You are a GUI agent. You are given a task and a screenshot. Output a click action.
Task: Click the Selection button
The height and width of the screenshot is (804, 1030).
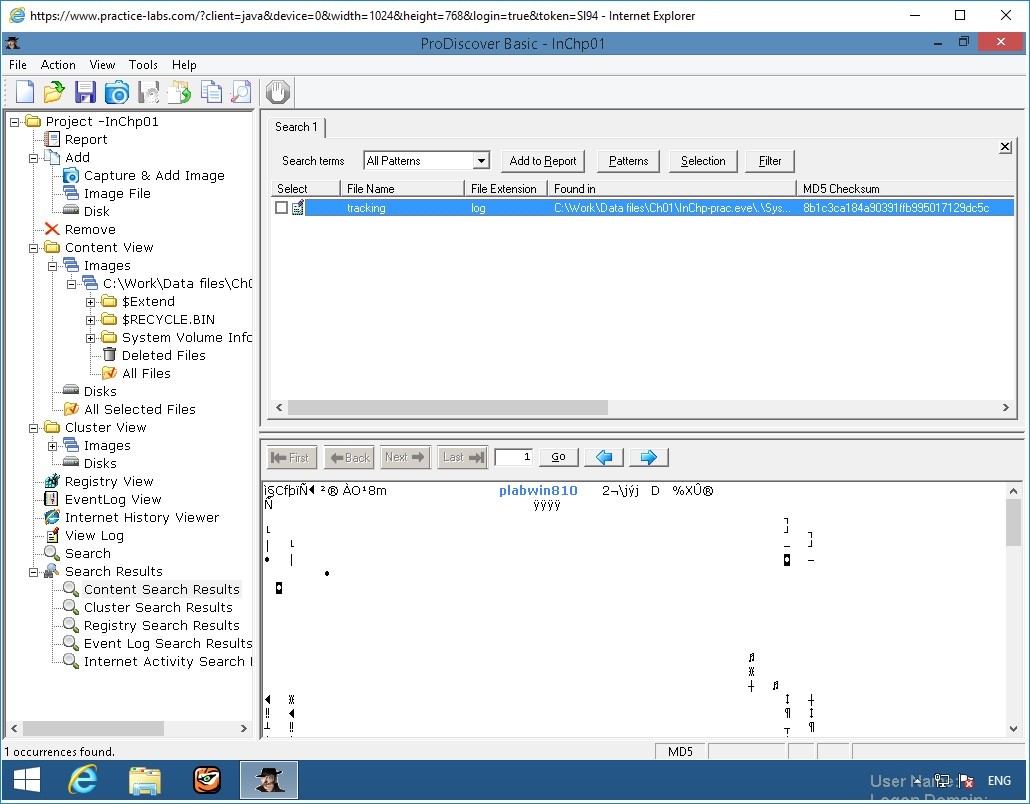(703, 161)
